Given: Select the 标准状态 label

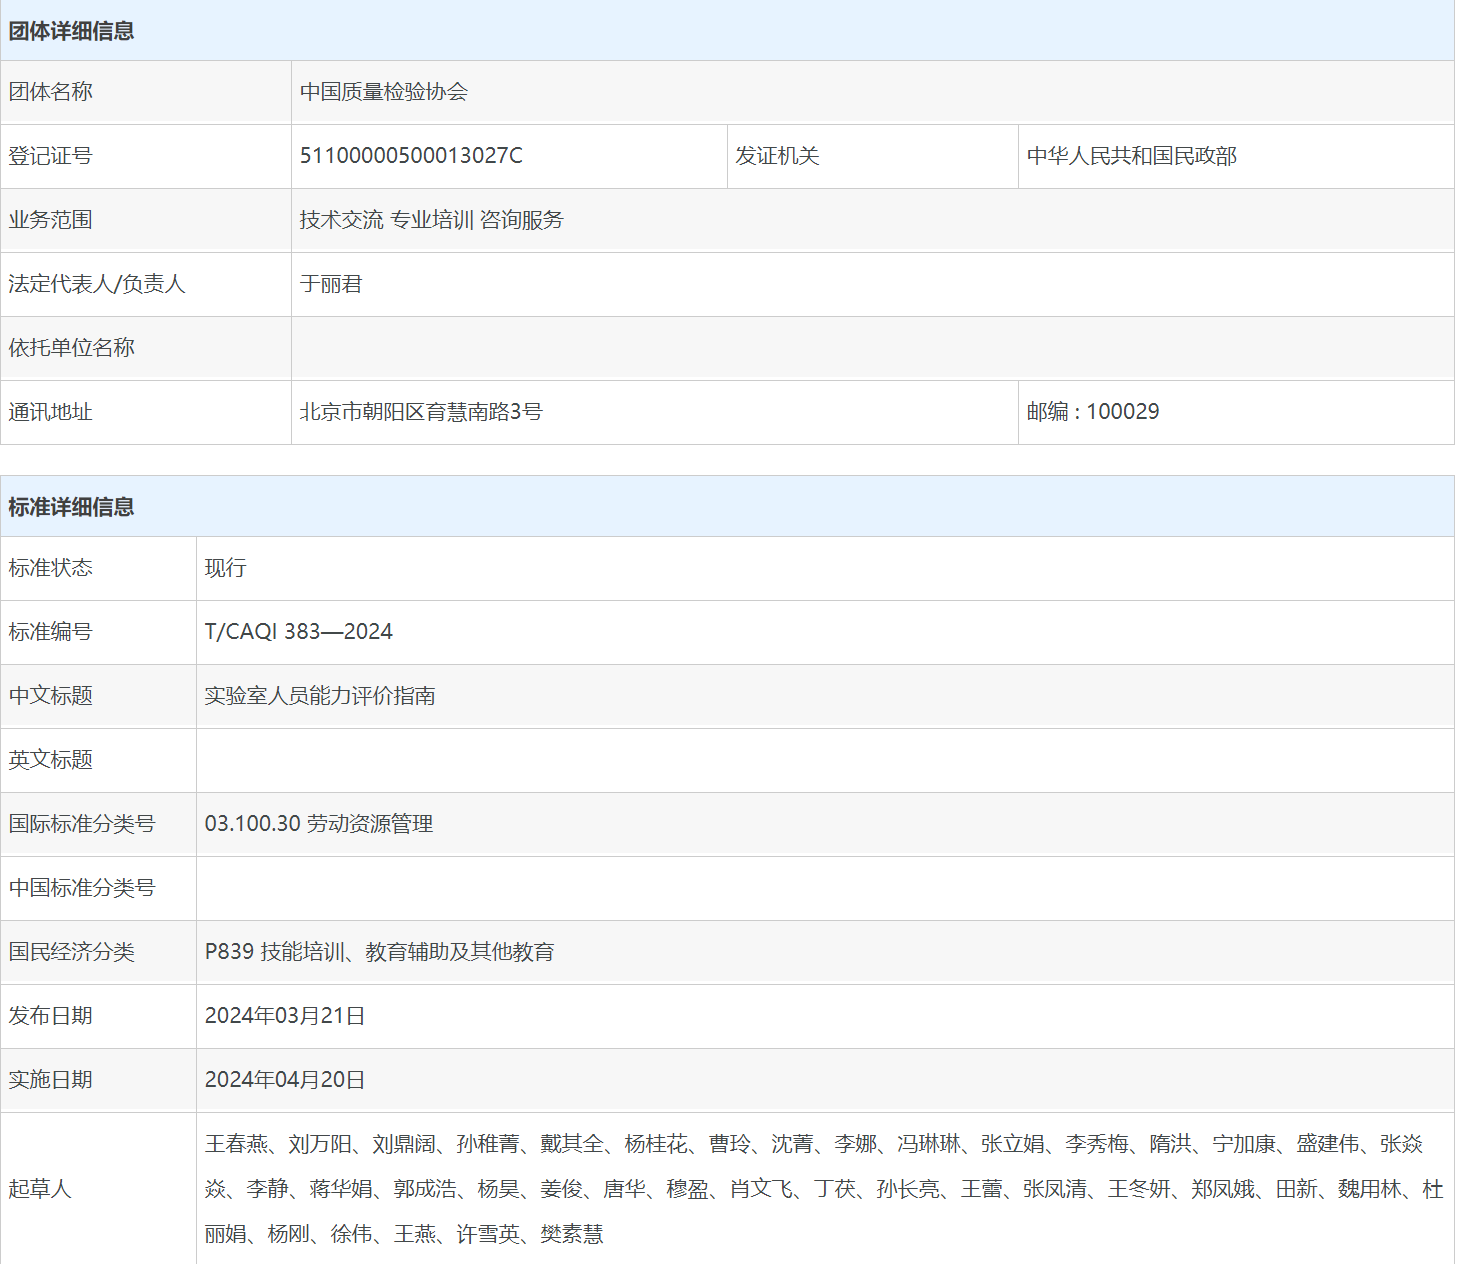Looking at the screenshot, I should tap(50, 568).
